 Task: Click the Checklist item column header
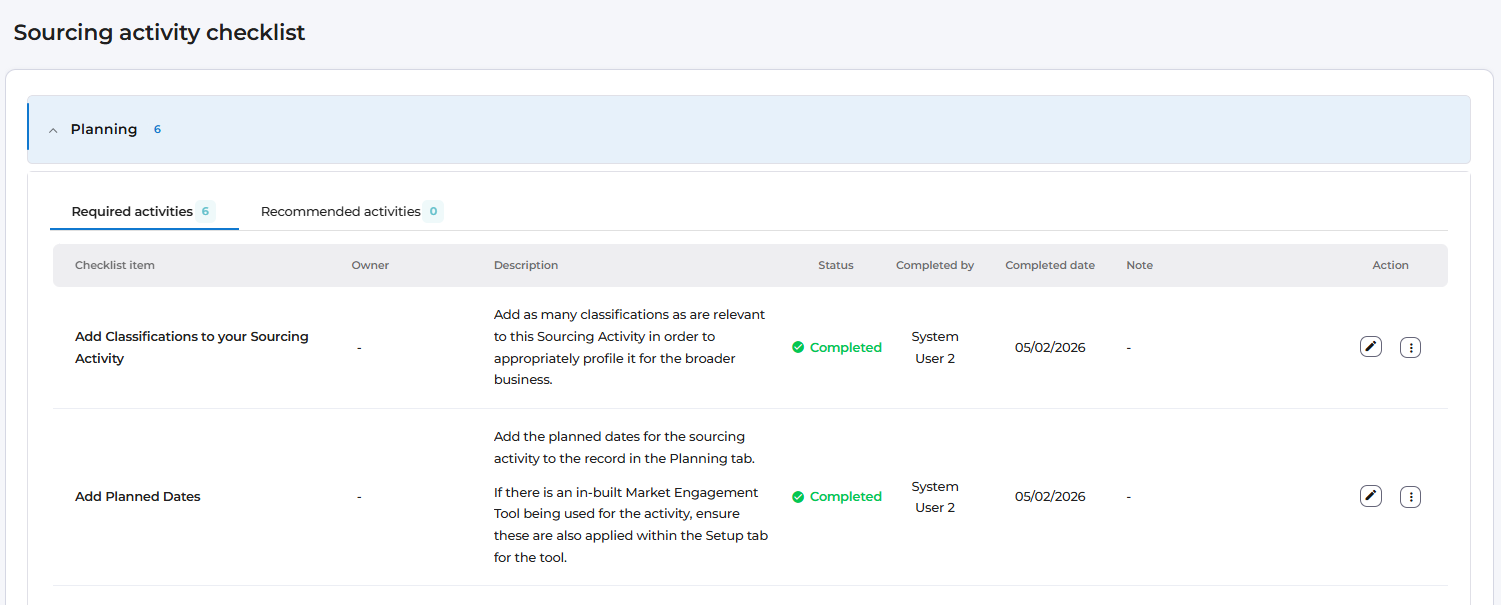(115, 265)
